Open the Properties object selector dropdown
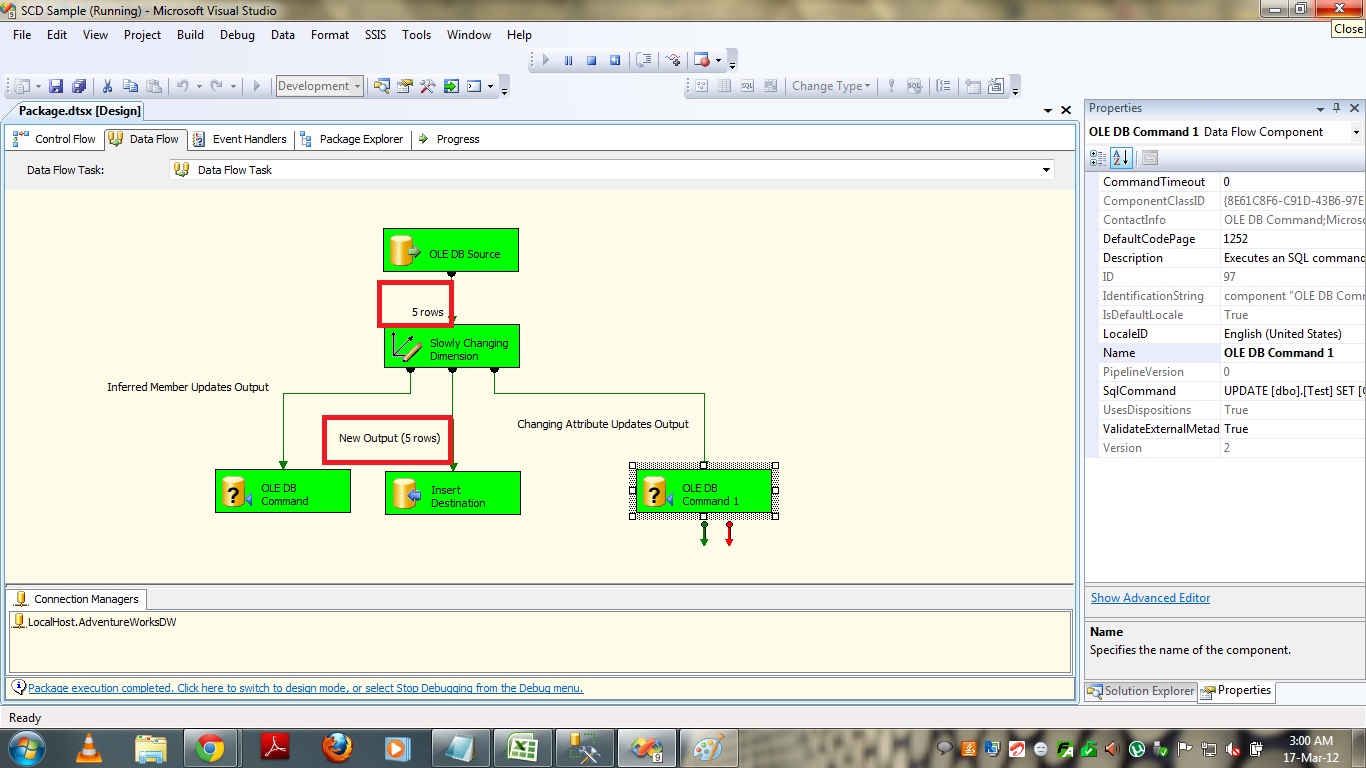The height and width of the screenshot is (768, 1366). 1356,132
